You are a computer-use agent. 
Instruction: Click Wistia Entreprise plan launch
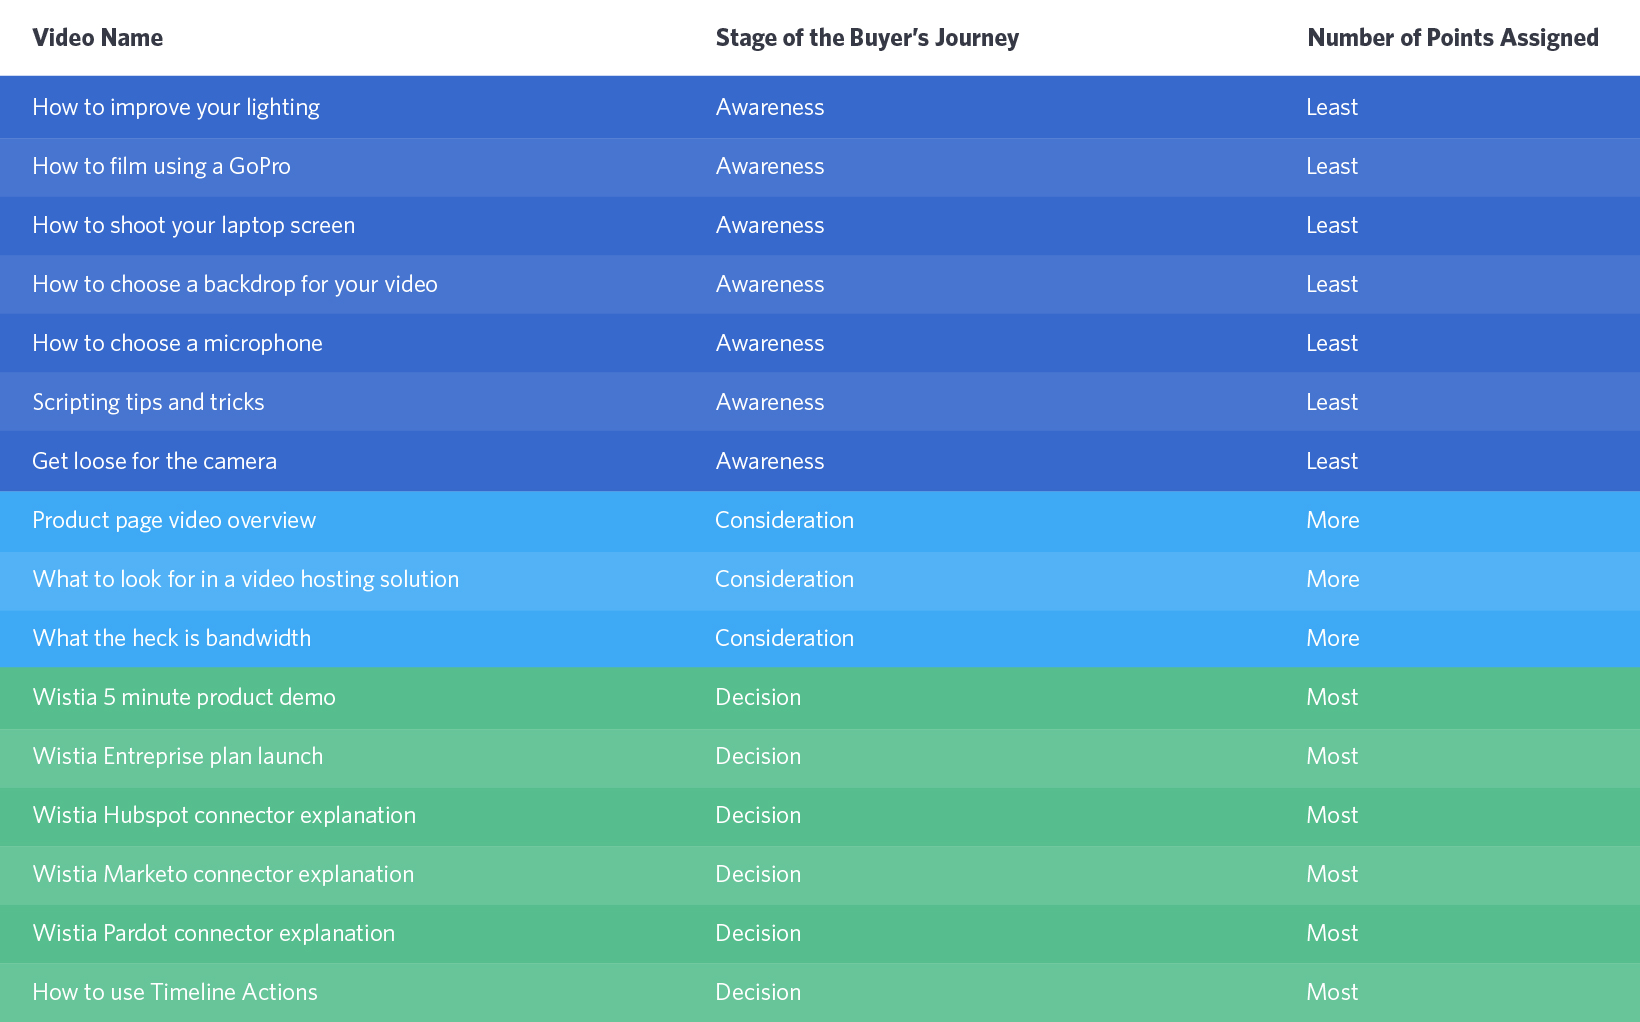click(x=177, y=756)
